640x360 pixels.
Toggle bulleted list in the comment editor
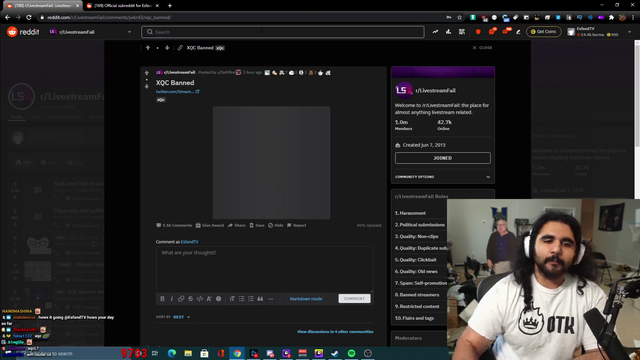pos(242,299)
